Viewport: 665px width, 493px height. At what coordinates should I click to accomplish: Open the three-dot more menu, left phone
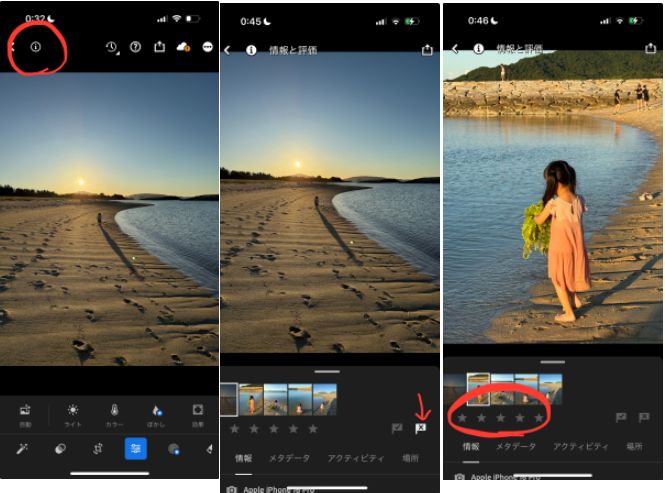[x=207, y=47]
